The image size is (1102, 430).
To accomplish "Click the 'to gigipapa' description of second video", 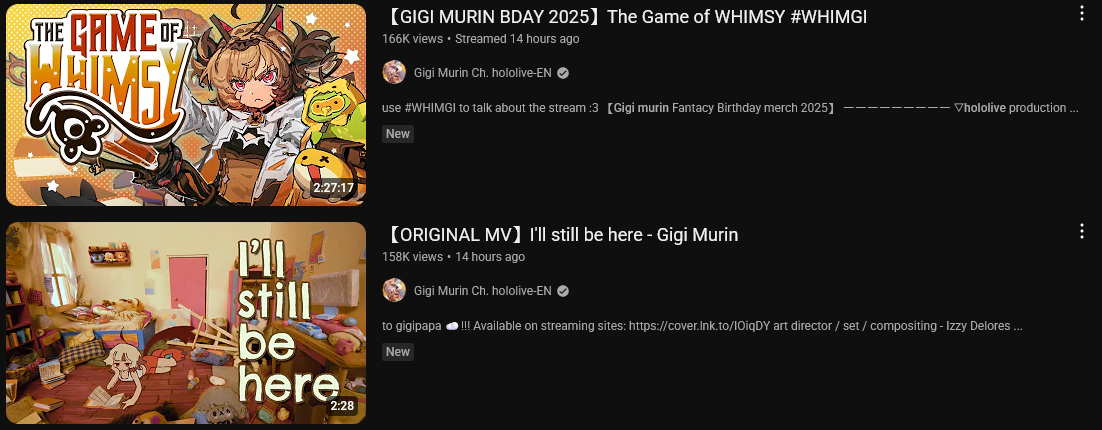I will click(x=702, y=326).
